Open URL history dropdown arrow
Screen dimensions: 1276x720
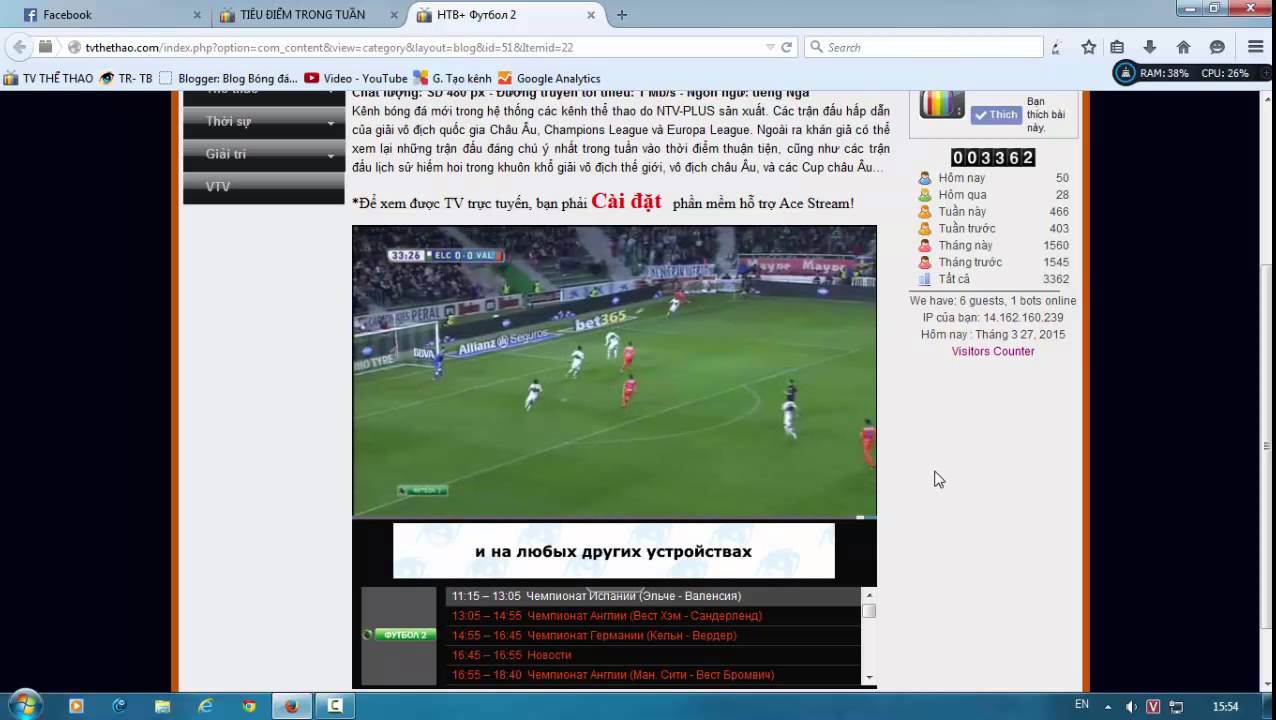(x=770, y=47)
